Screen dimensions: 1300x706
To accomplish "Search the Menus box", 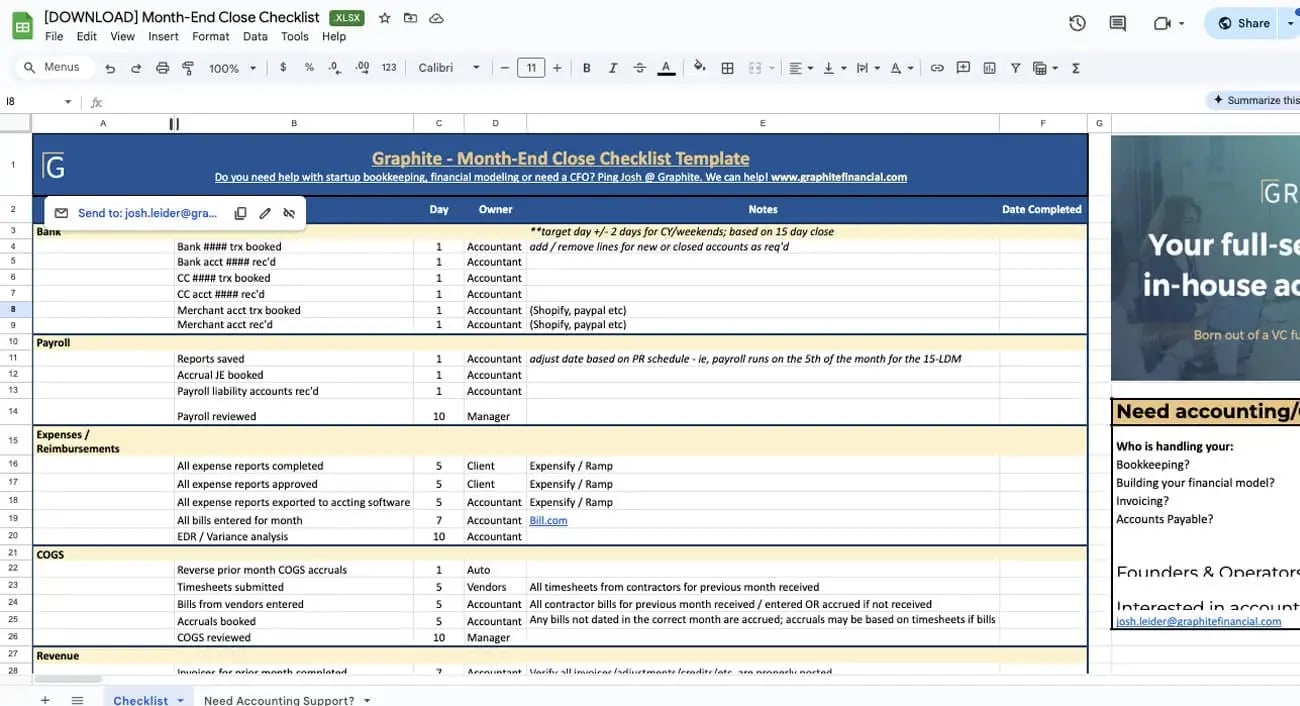I will 53,67.
